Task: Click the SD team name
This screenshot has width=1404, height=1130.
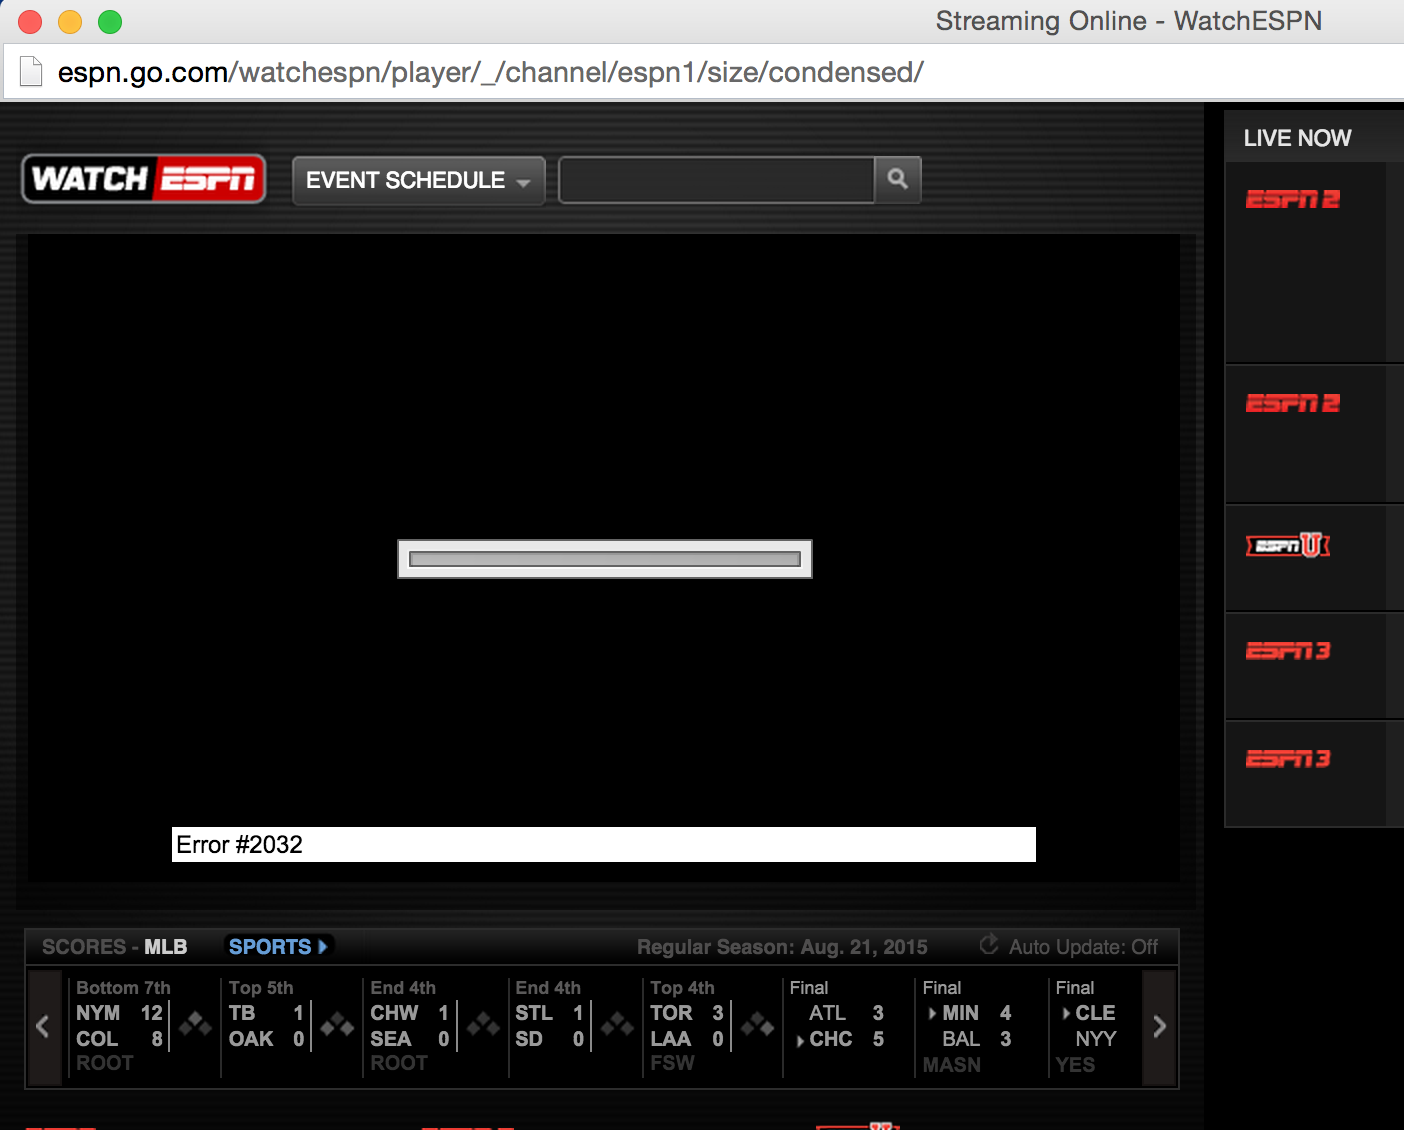Action: point(529,1039)
